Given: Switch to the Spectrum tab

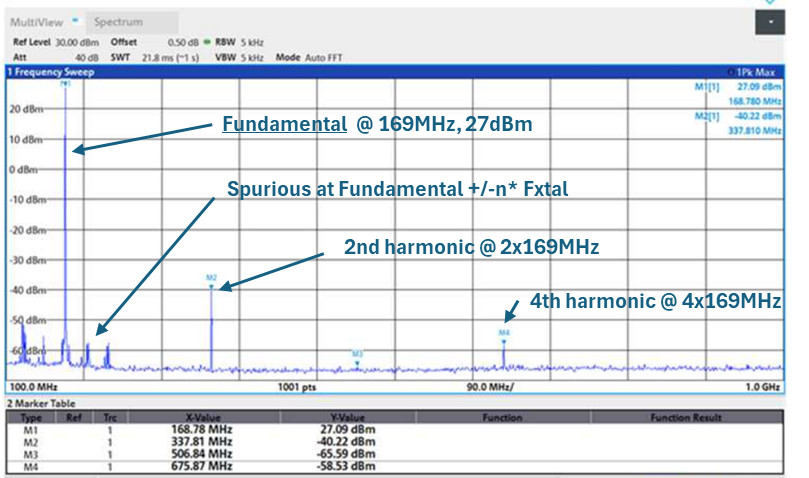Looking at the screenshot, I should (118, 21).
